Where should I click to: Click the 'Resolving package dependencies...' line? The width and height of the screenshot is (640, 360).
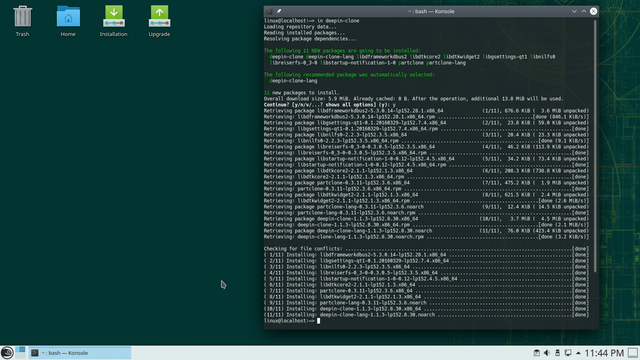coord(310,39)
